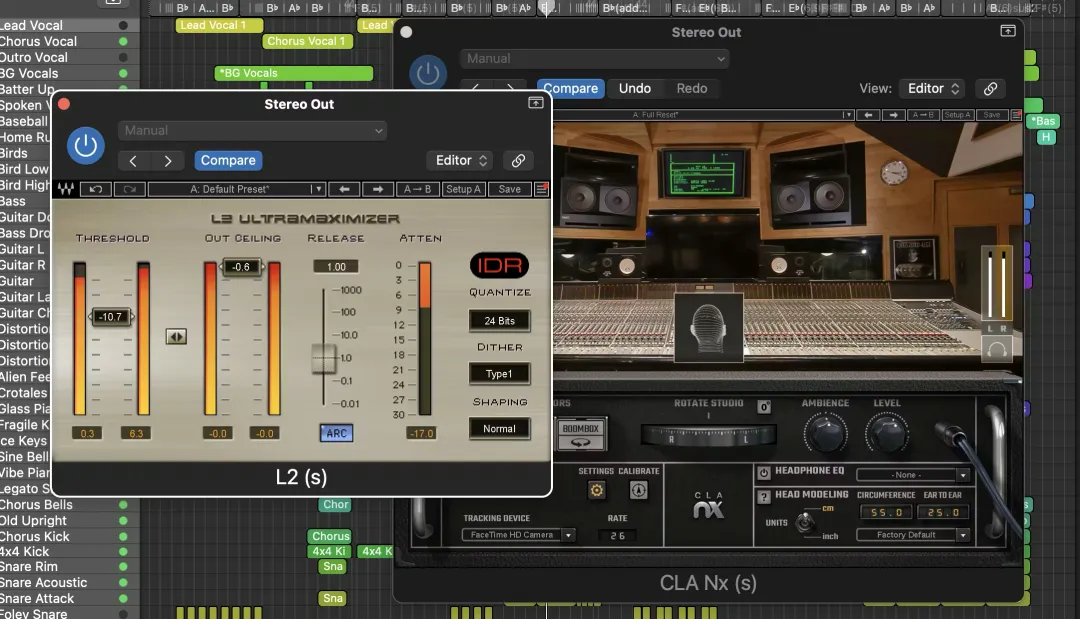Toggle threshold/ceiling link arrows button
Viewport: 1080px width, 619px height.
click(176, 337)
